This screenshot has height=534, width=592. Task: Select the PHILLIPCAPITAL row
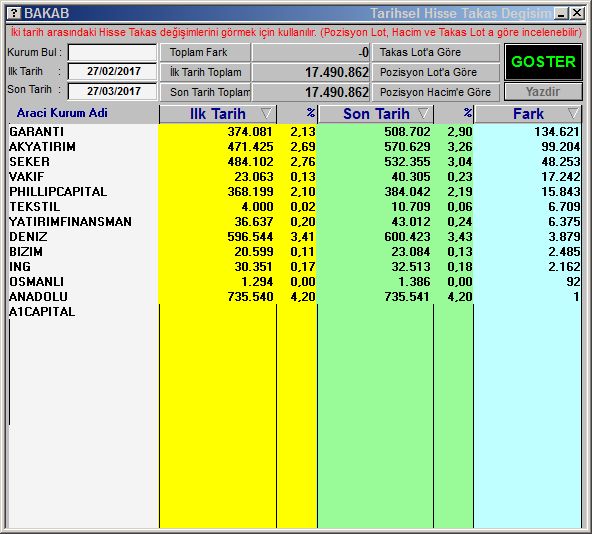tap(294, 191)
